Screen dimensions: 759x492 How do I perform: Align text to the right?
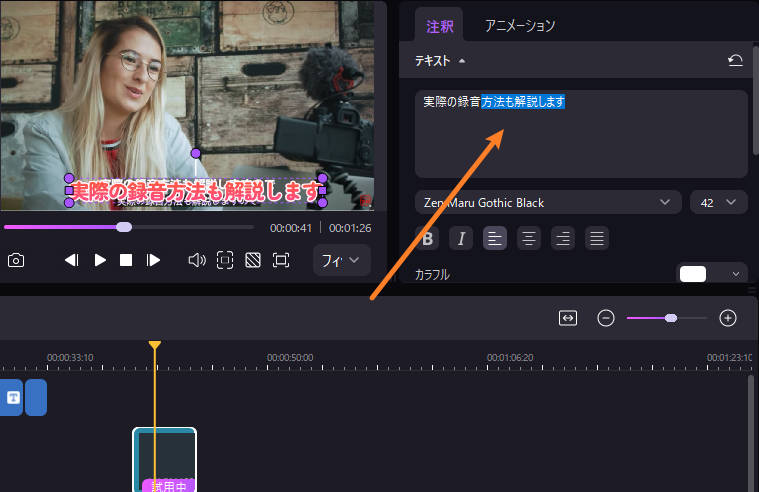pos(563,238)
